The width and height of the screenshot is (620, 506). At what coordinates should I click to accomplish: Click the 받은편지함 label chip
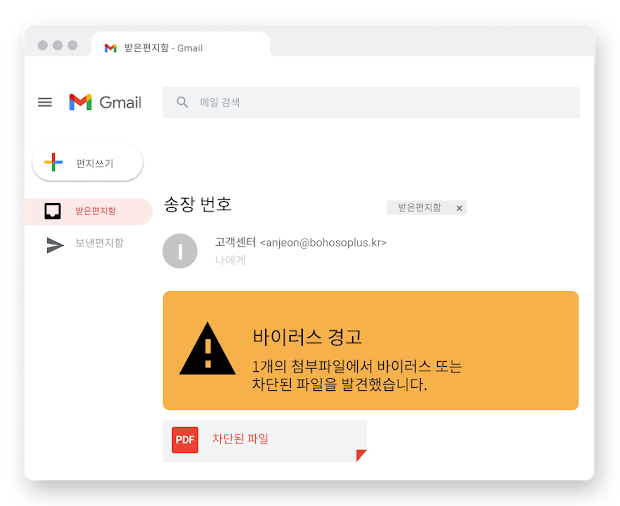pos(426,208)
